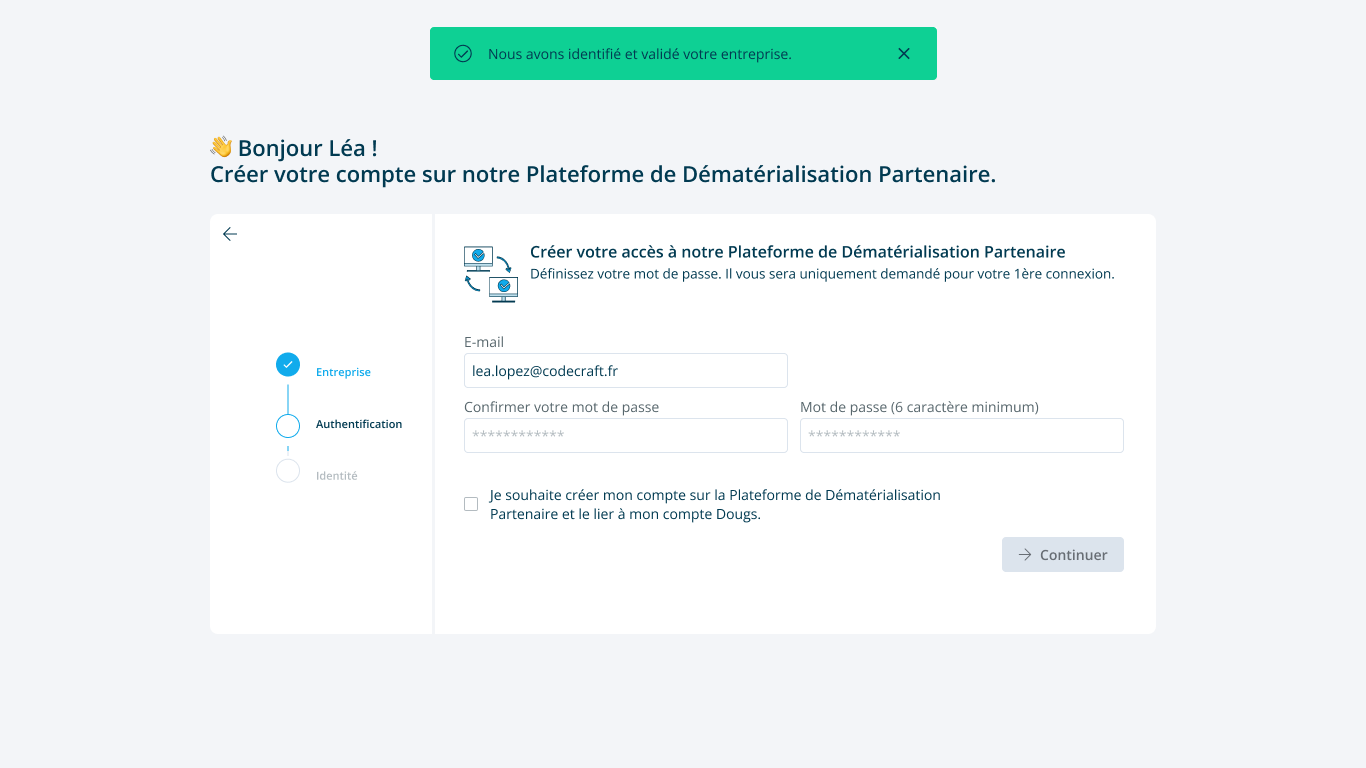Click the two-computers sync illustration icon
The width and height of the screenshot is (1366, 768).
coord(490,273)
